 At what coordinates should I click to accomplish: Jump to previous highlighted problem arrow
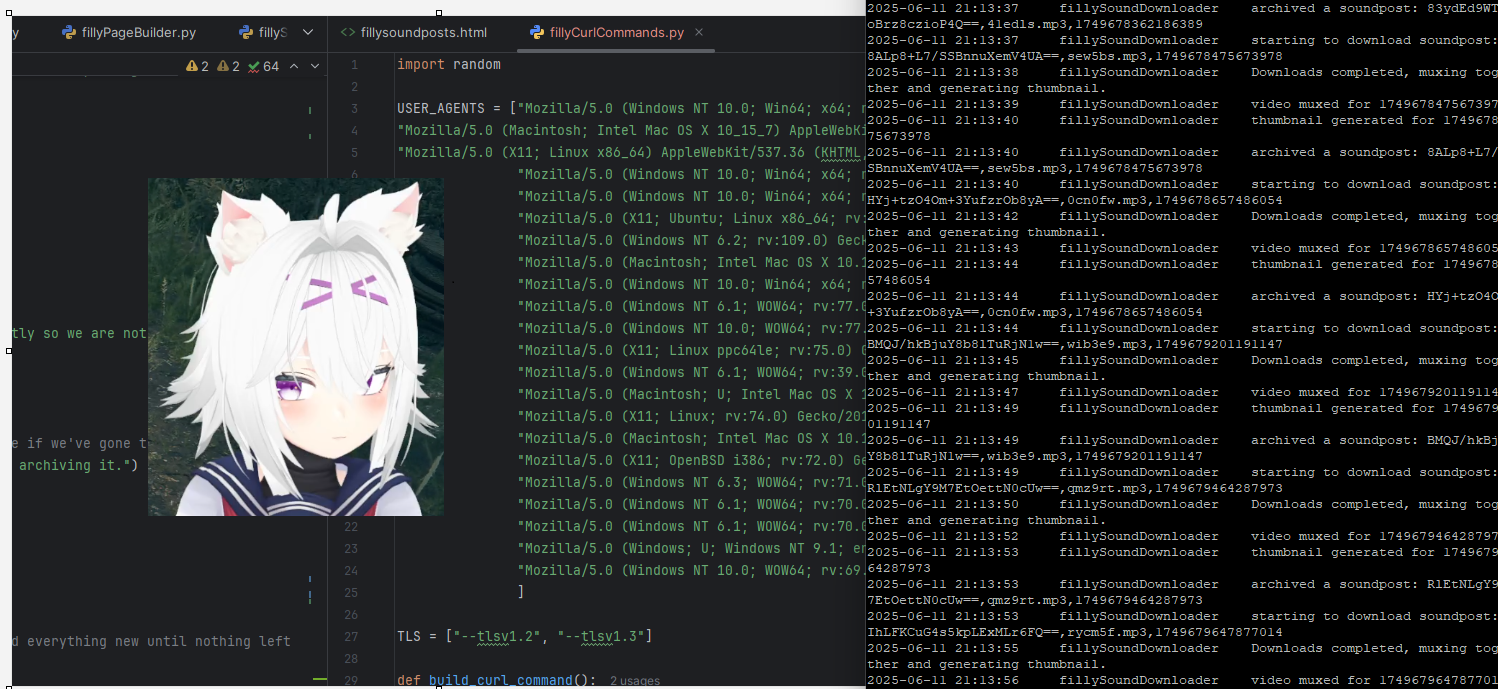tap(294, 66)
